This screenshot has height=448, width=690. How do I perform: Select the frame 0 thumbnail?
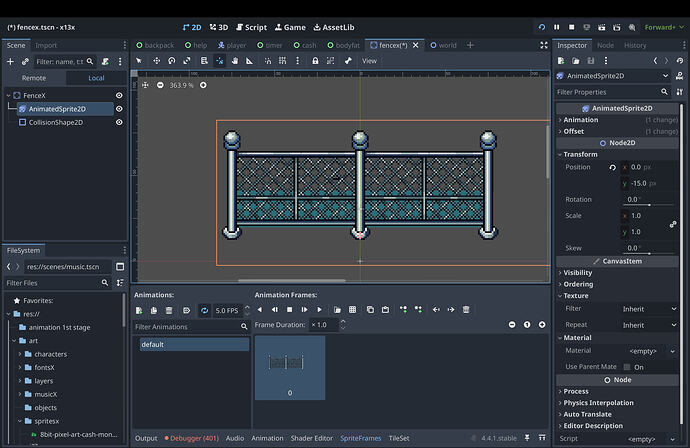click(x=290, y=367)
